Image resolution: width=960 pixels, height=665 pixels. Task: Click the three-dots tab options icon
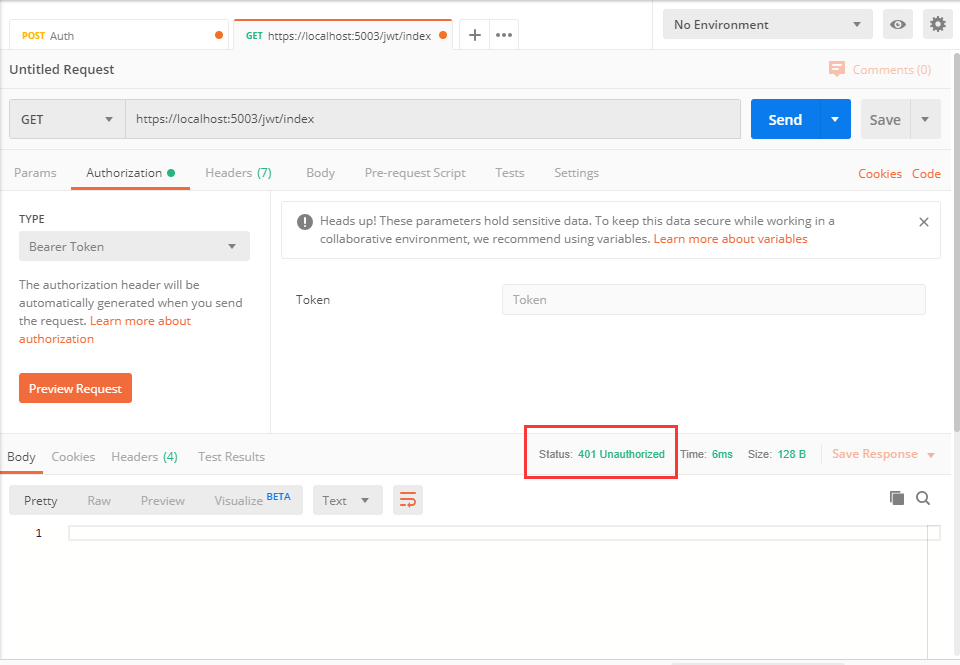[x=504, y=35]
